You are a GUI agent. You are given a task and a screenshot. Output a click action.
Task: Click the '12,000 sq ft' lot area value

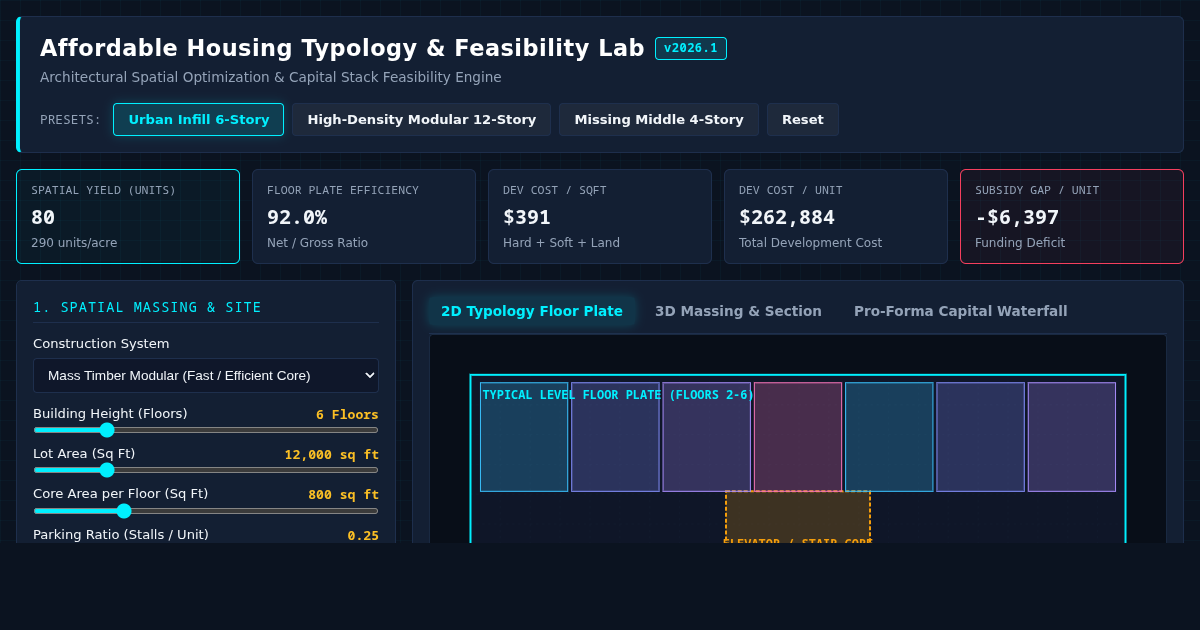click(x=331, y=455)
